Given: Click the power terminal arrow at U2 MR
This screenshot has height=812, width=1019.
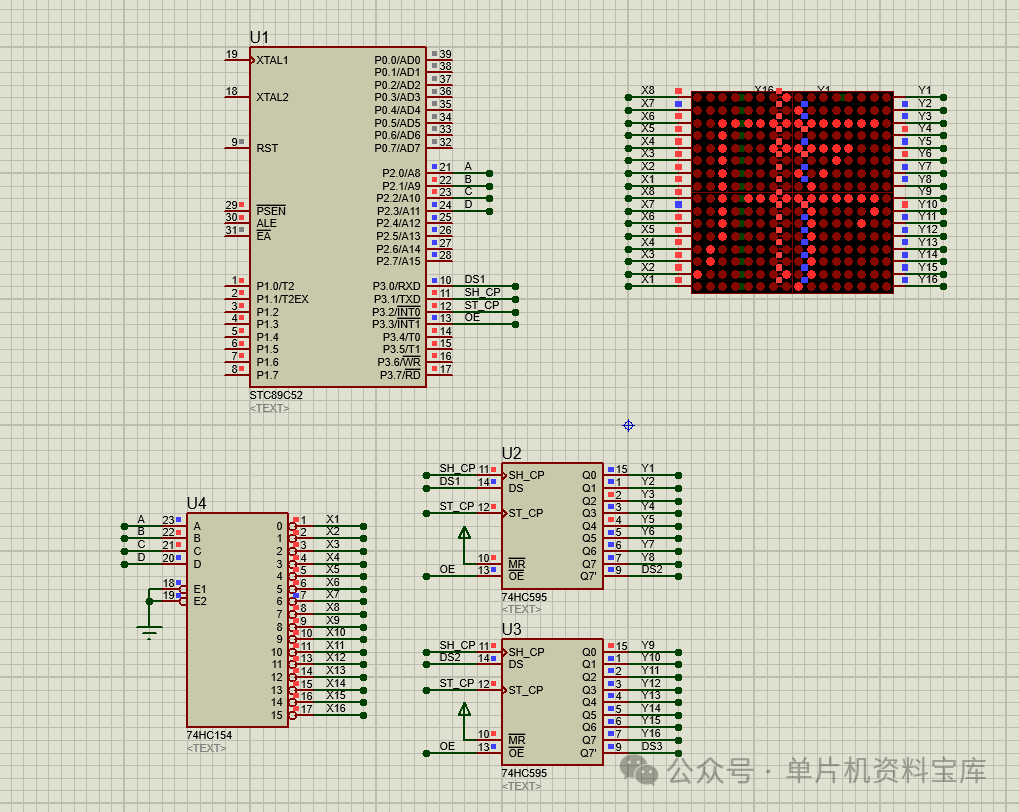Looking at the screenshot, I should 464,533.
